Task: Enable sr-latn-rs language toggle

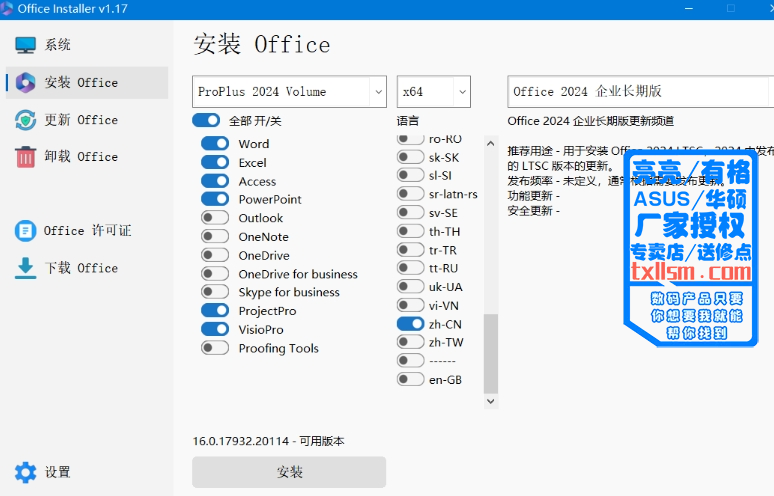Action: click(x=410, y=194)
